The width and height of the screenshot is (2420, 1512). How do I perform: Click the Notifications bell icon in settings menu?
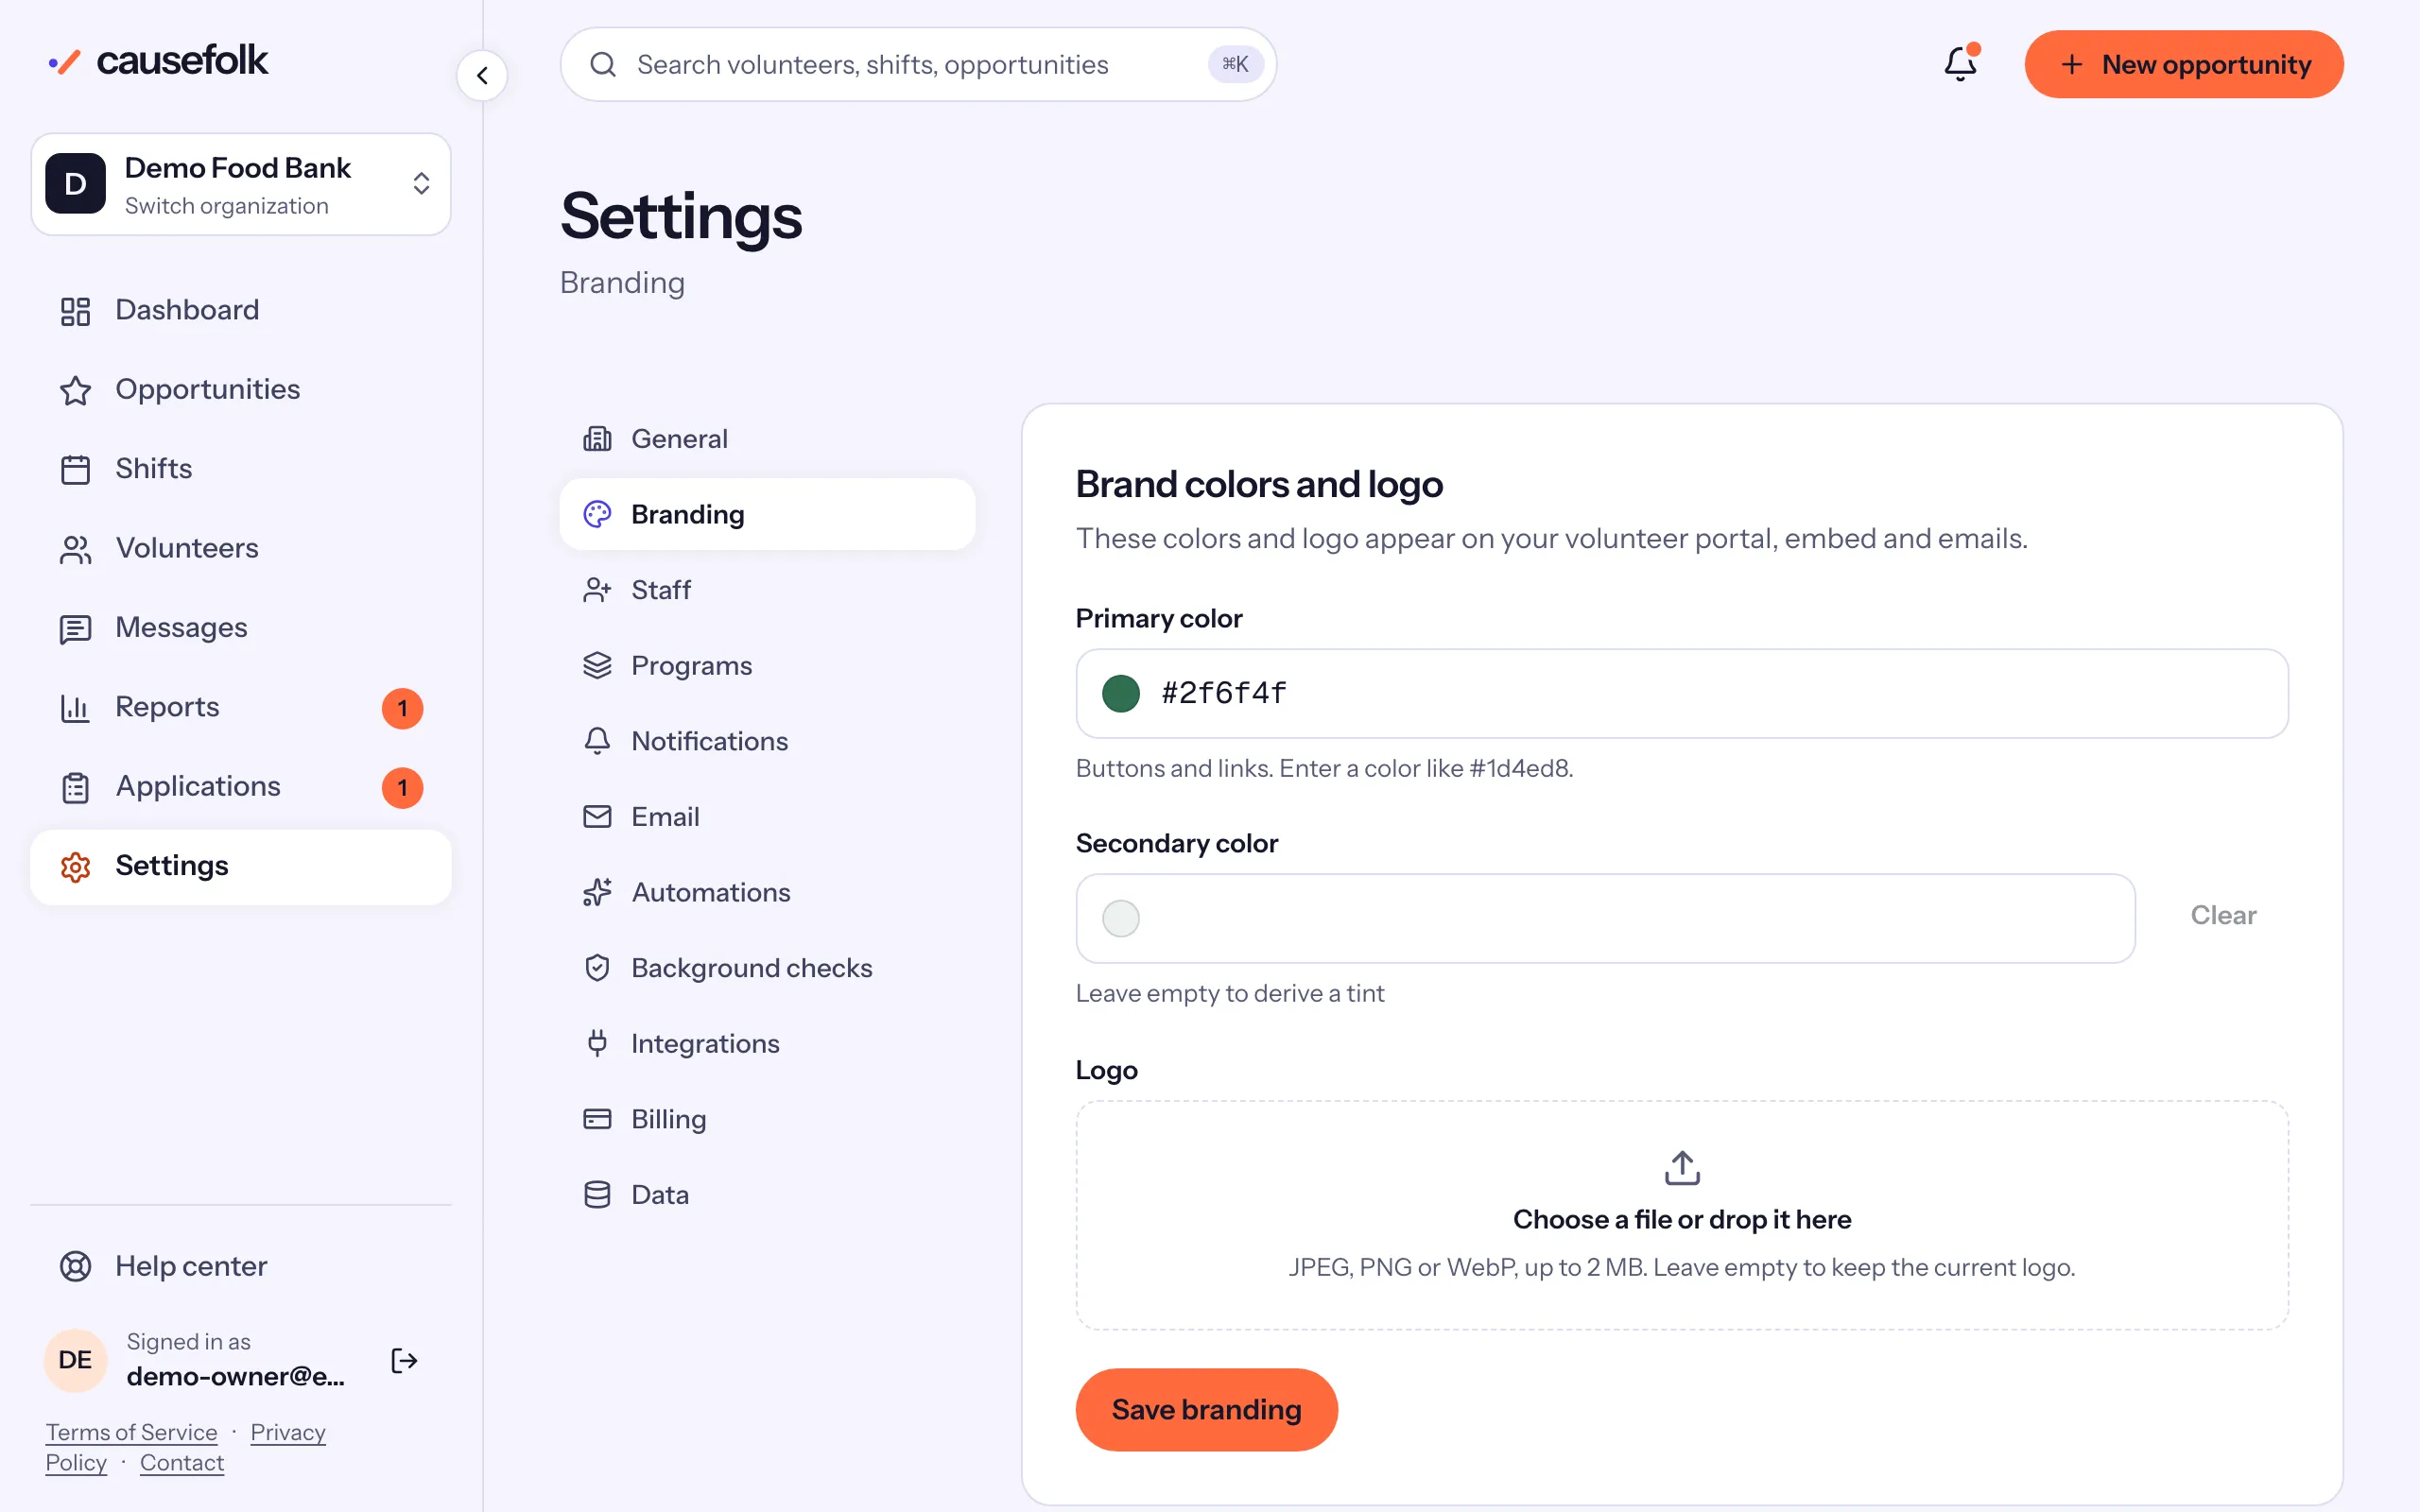pos(597,741)
